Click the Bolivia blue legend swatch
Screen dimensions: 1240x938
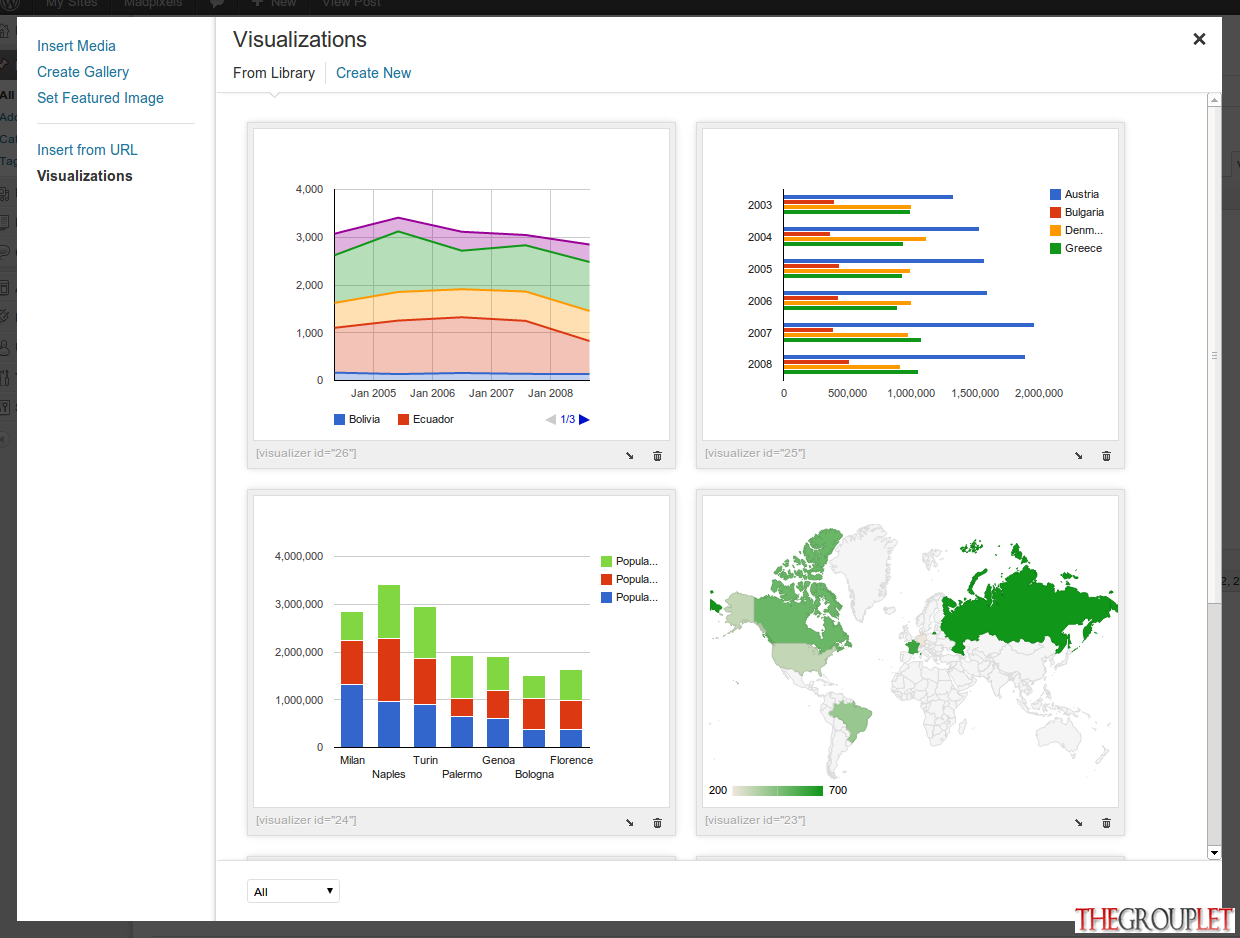click(339, 420)
